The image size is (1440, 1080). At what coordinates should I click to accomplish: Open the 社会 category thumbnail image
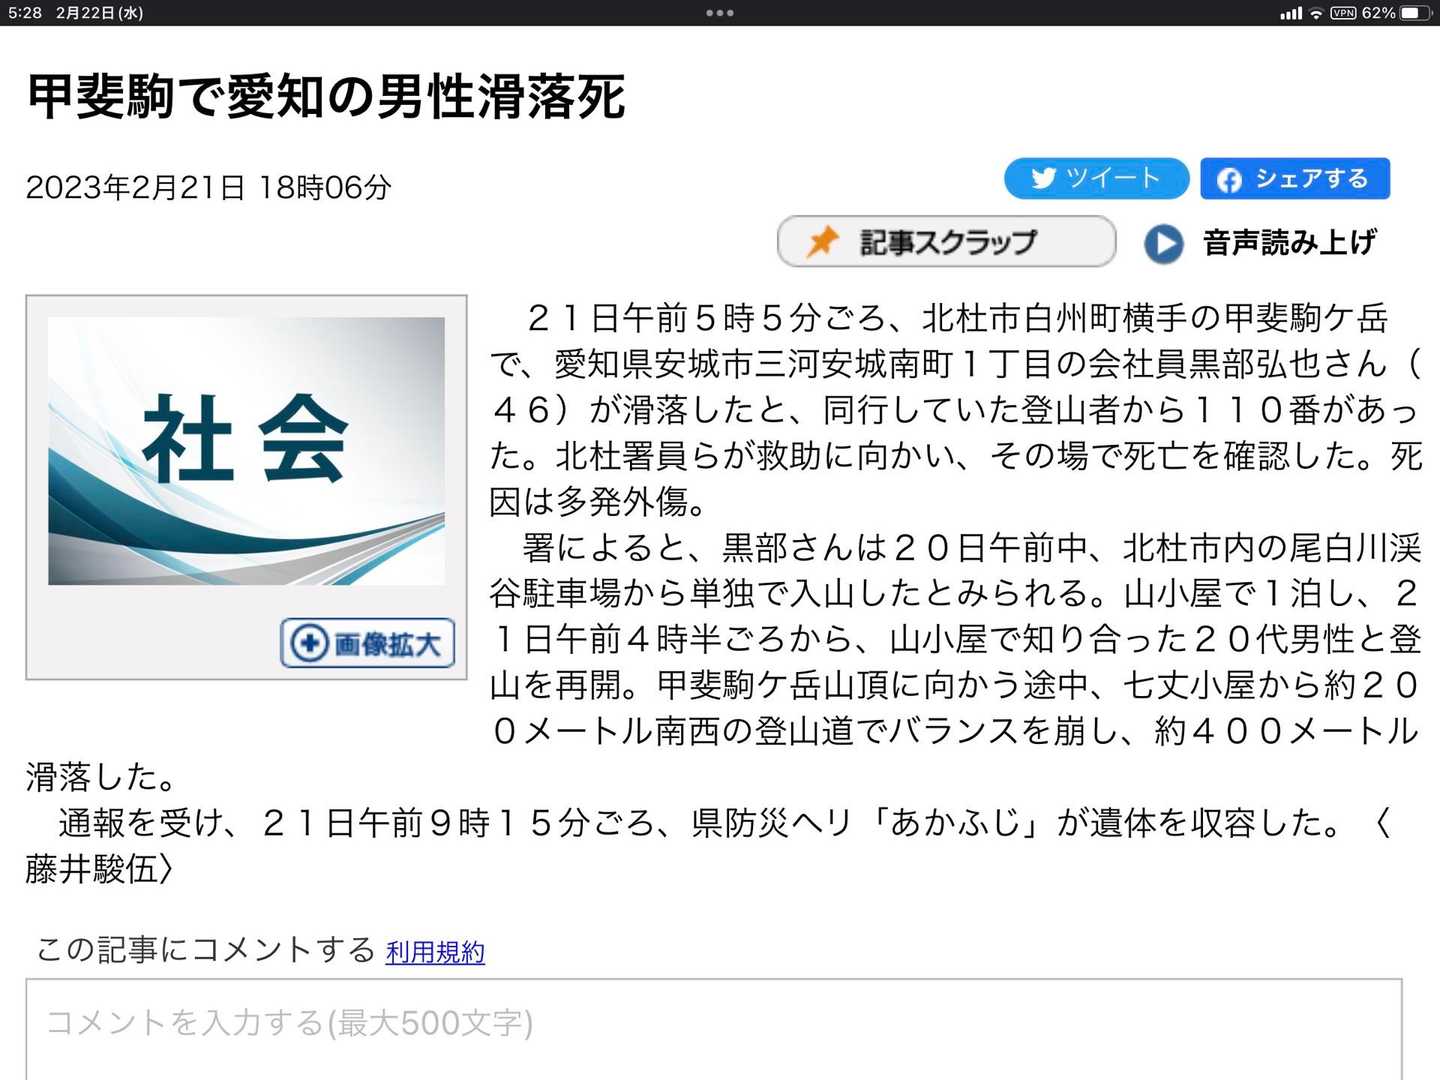[246, 451]
